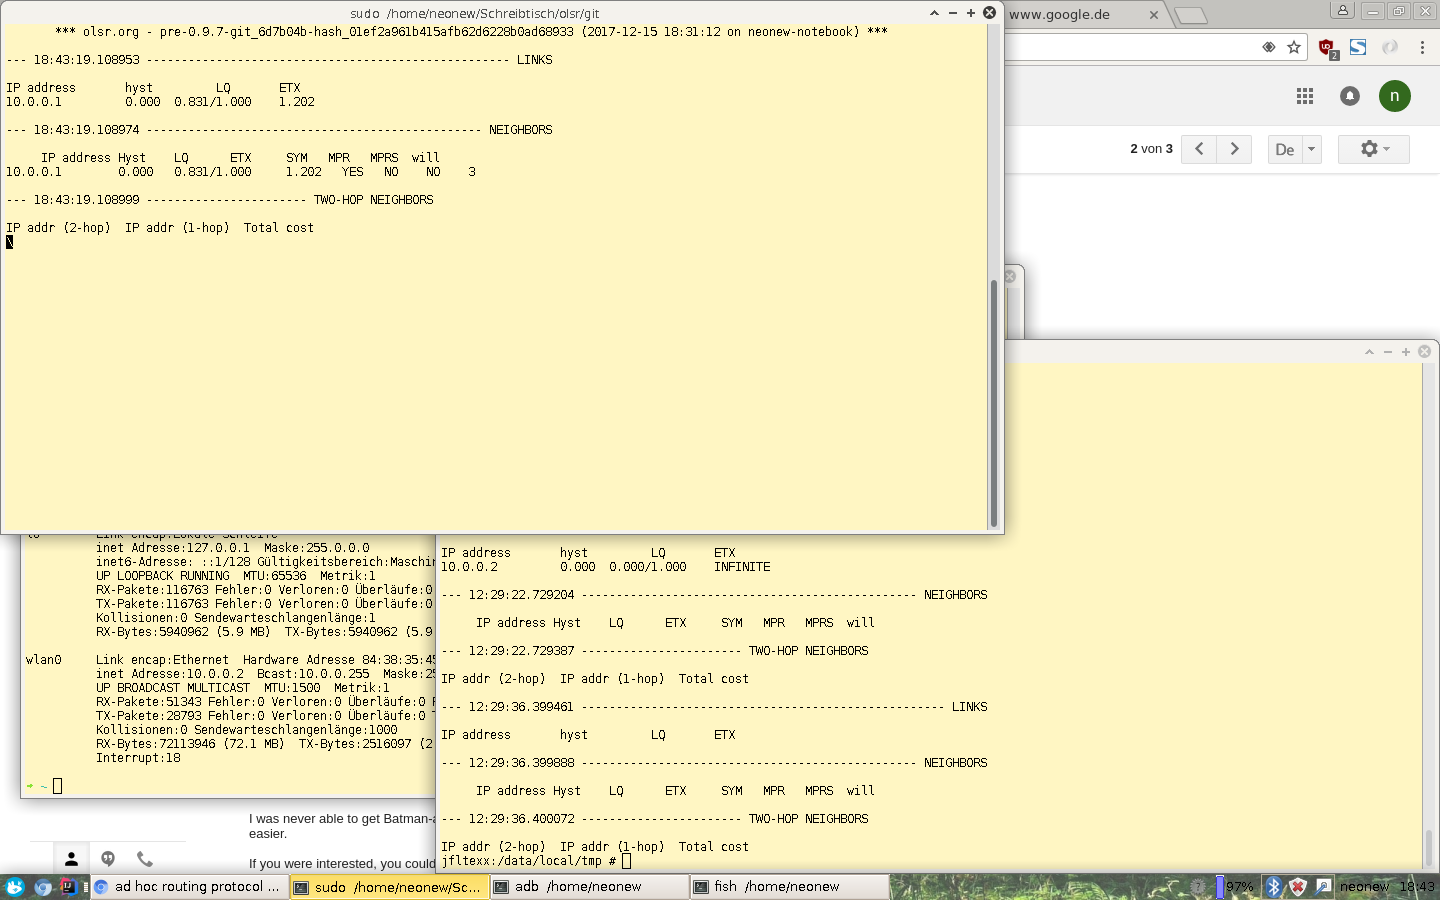Click roll-up arrow on the adb terminal title bar
This screenshot has height=900, width=1440.
1369,352
